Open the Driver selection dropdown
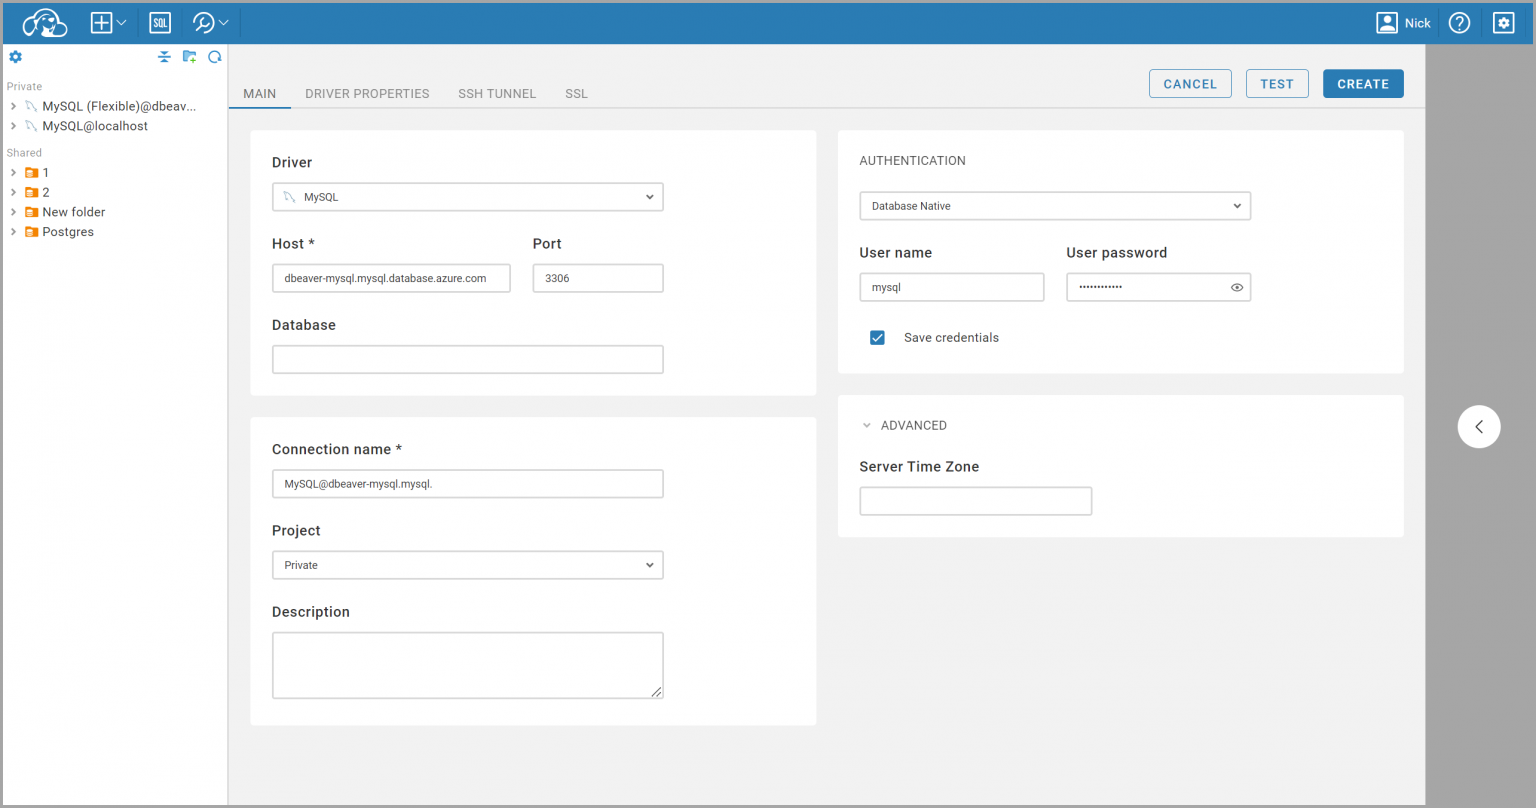Screen dimensions: 1536x808 click(467, 196)
